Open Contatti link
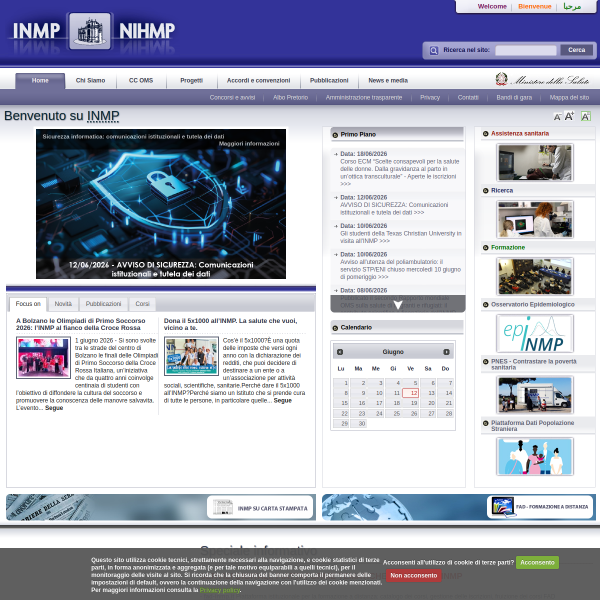Viewport: 600px width, 600px height. [x=468, y=98]
